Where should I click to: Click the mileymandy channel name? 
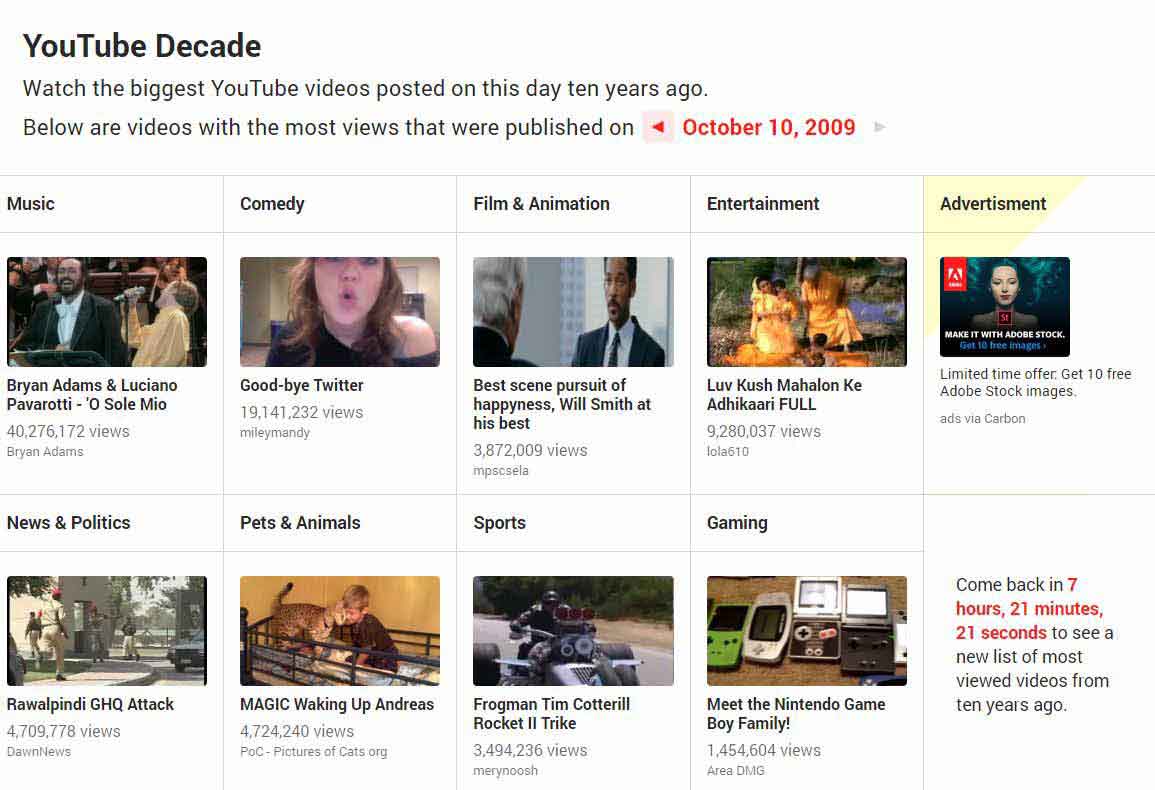coord(275,433)
